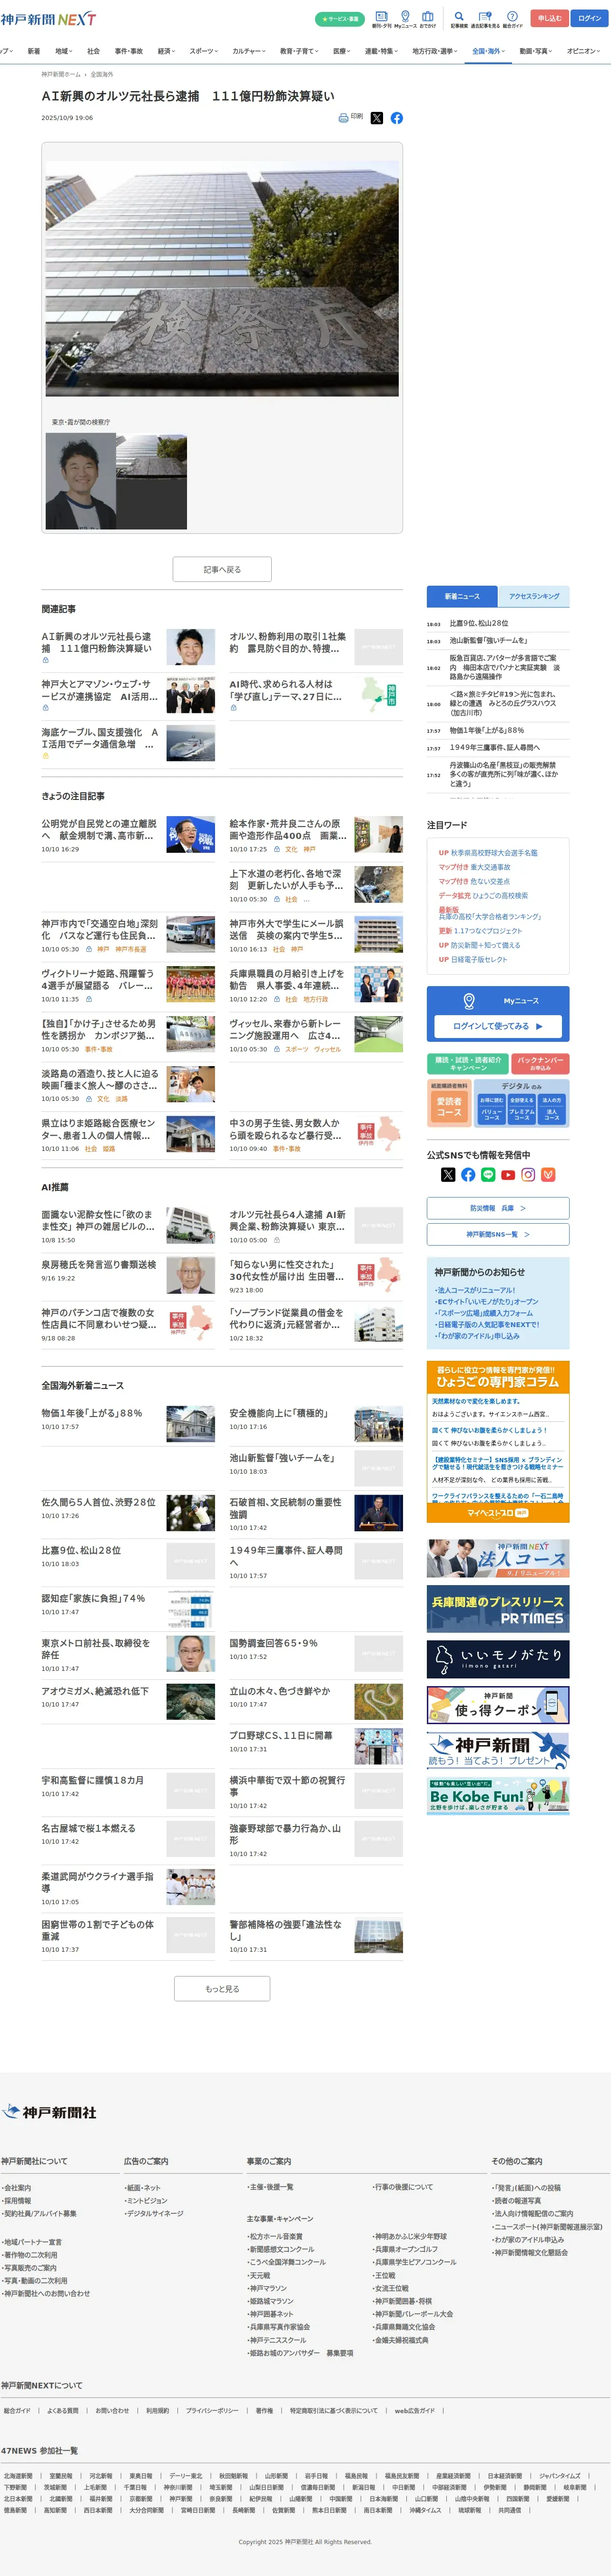Click the 印刷 print icon

(351, 117)
